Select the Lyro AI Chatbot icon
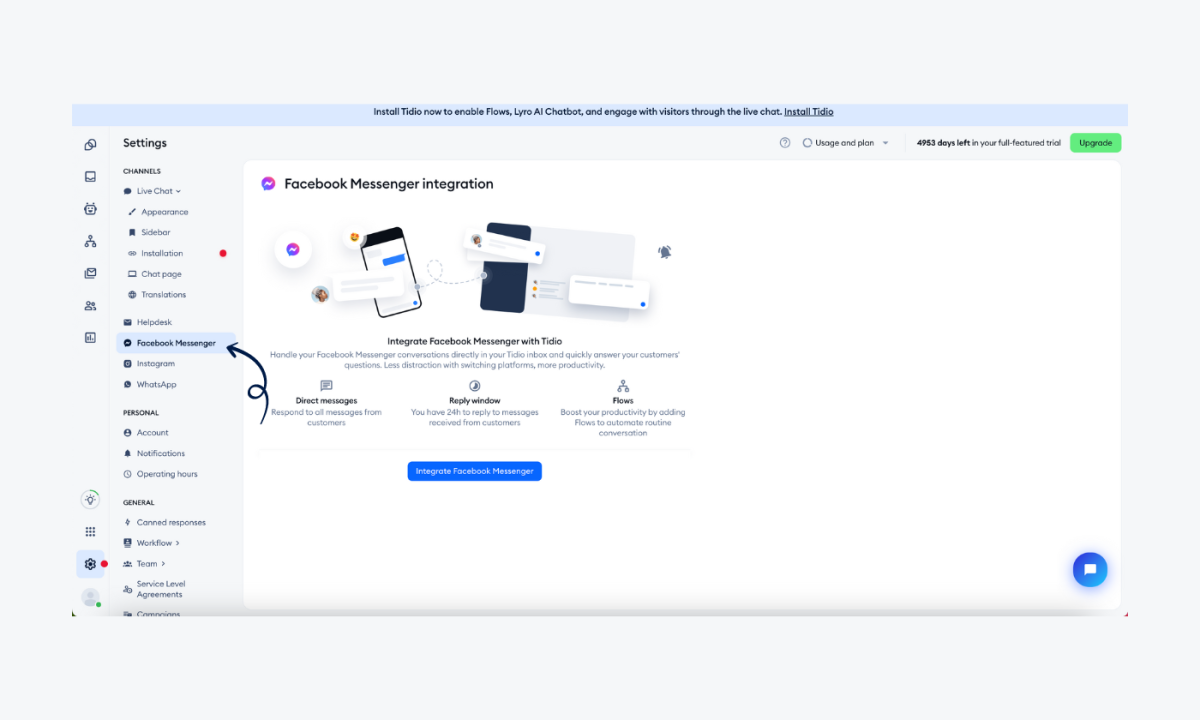 click(90, 208)
